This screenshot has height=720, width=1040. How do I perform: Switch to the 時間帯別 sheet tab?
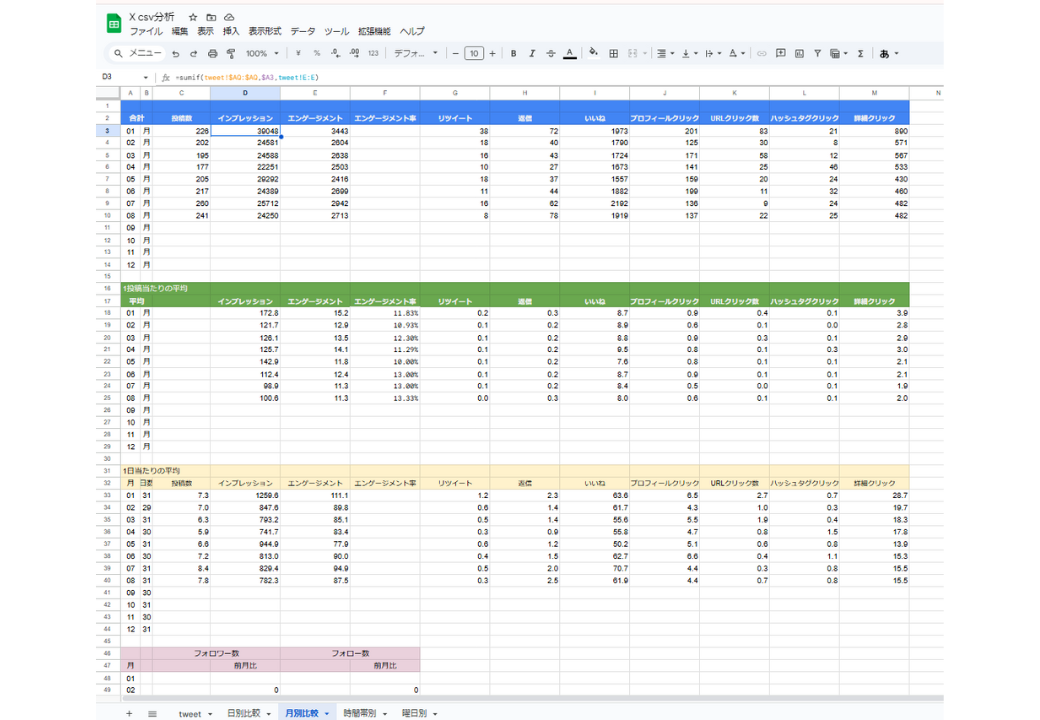point(359,713)
